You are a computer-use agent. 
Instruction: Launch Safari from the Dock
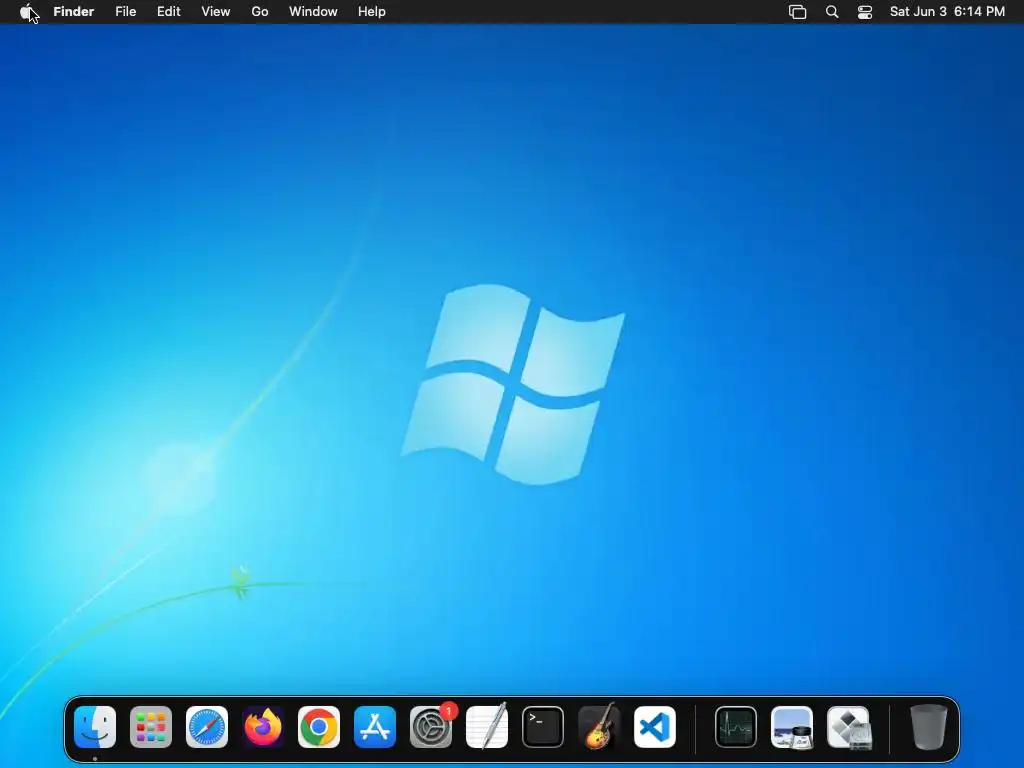207,727
